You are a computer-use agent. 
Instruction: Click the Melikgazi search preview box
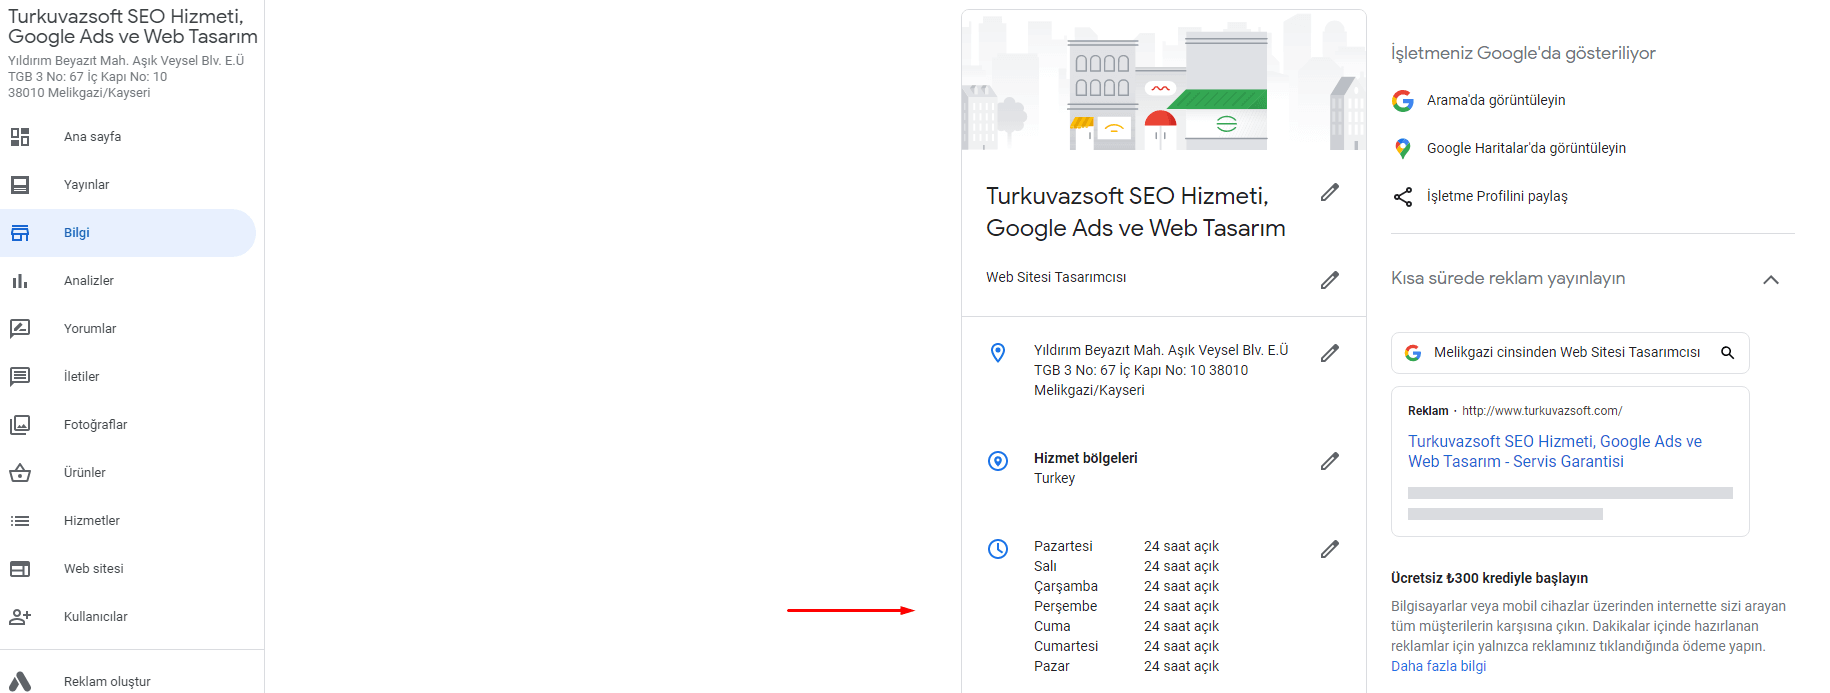(1570, 353)
